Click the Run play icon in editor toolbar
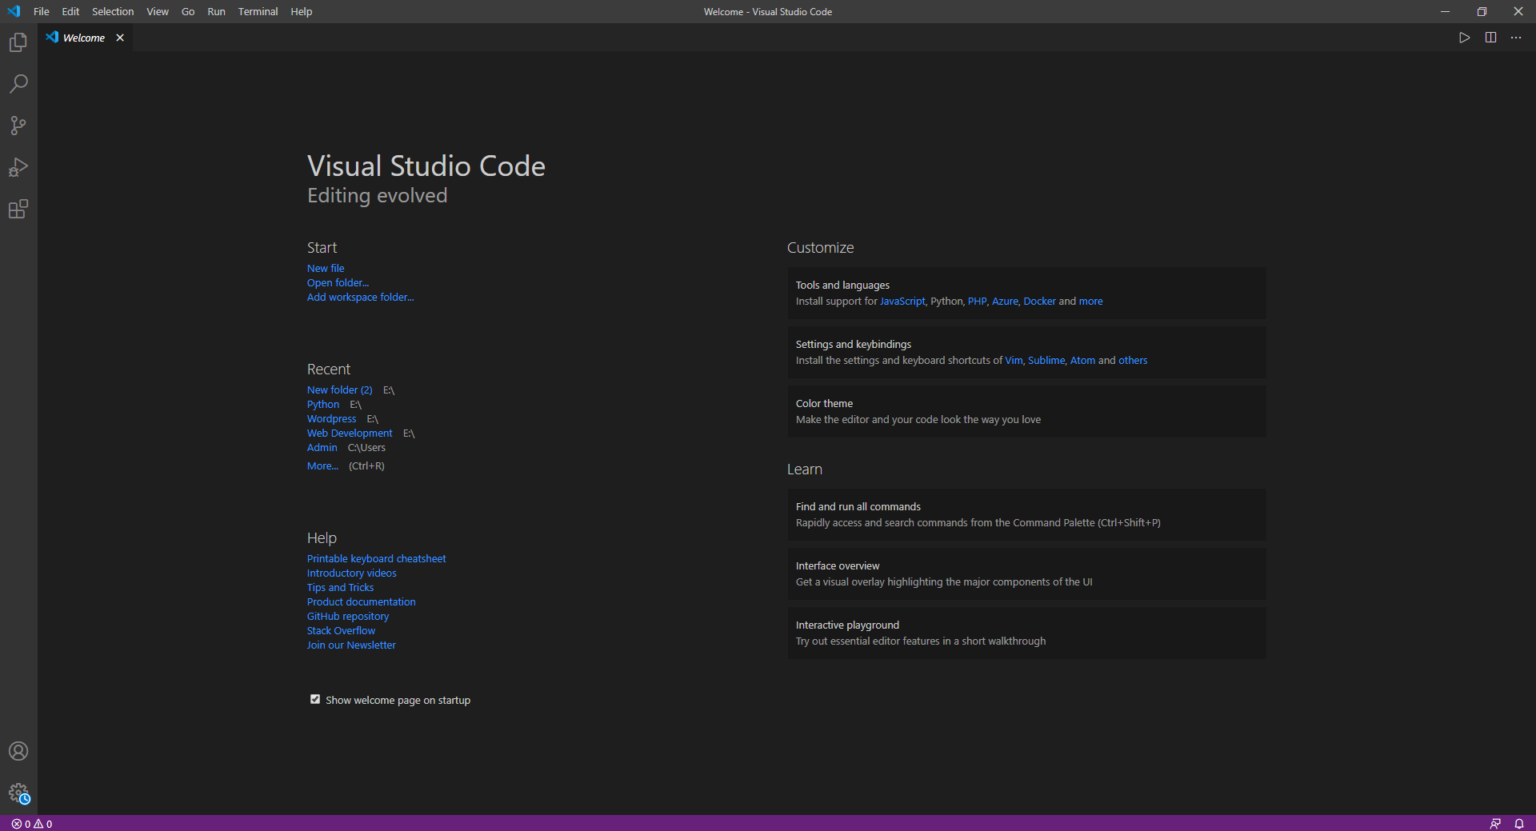The image size is (1536, 831). click(x=1464, y=37)
